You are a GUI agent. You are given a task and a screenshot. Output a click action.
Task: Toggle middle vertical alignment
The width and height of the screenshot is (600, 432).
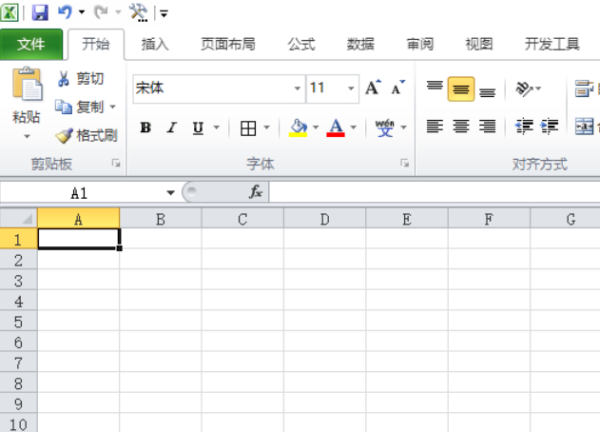(461, 89)
